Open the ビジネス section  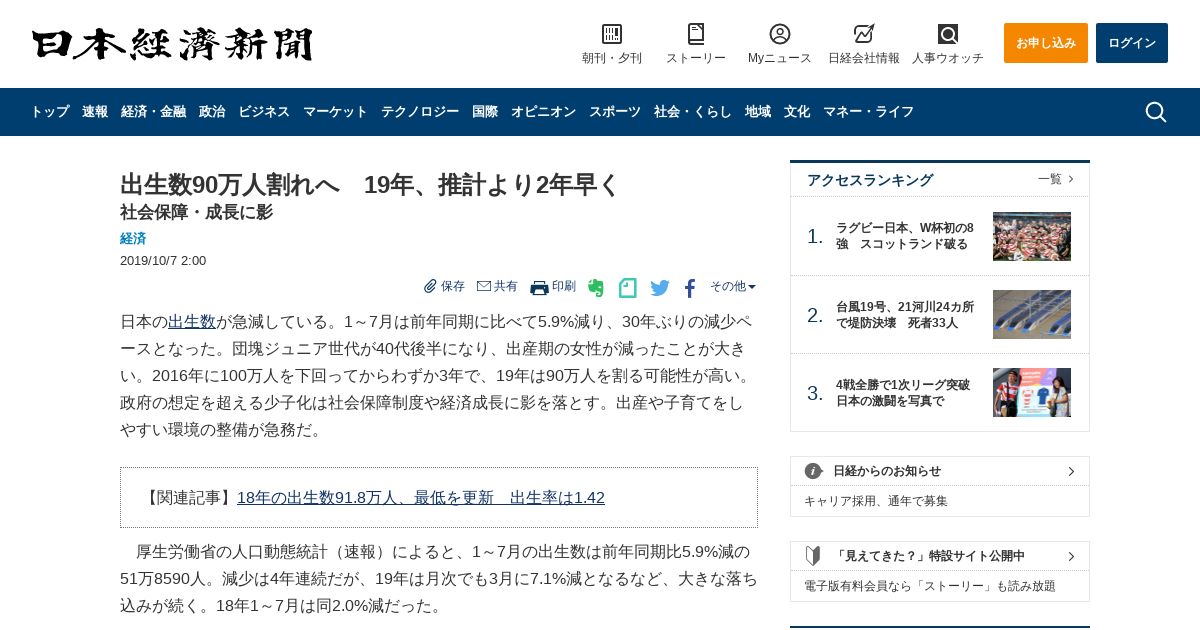pos(264,112)
